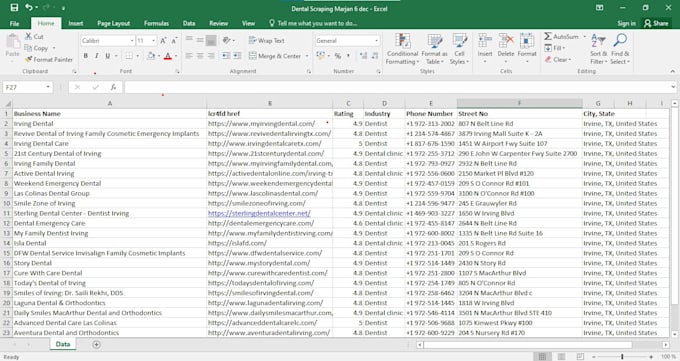This screenshot has height=361, width=680.
Task: Click the Insert Function fx icon
Action: (x=113, y=87)
